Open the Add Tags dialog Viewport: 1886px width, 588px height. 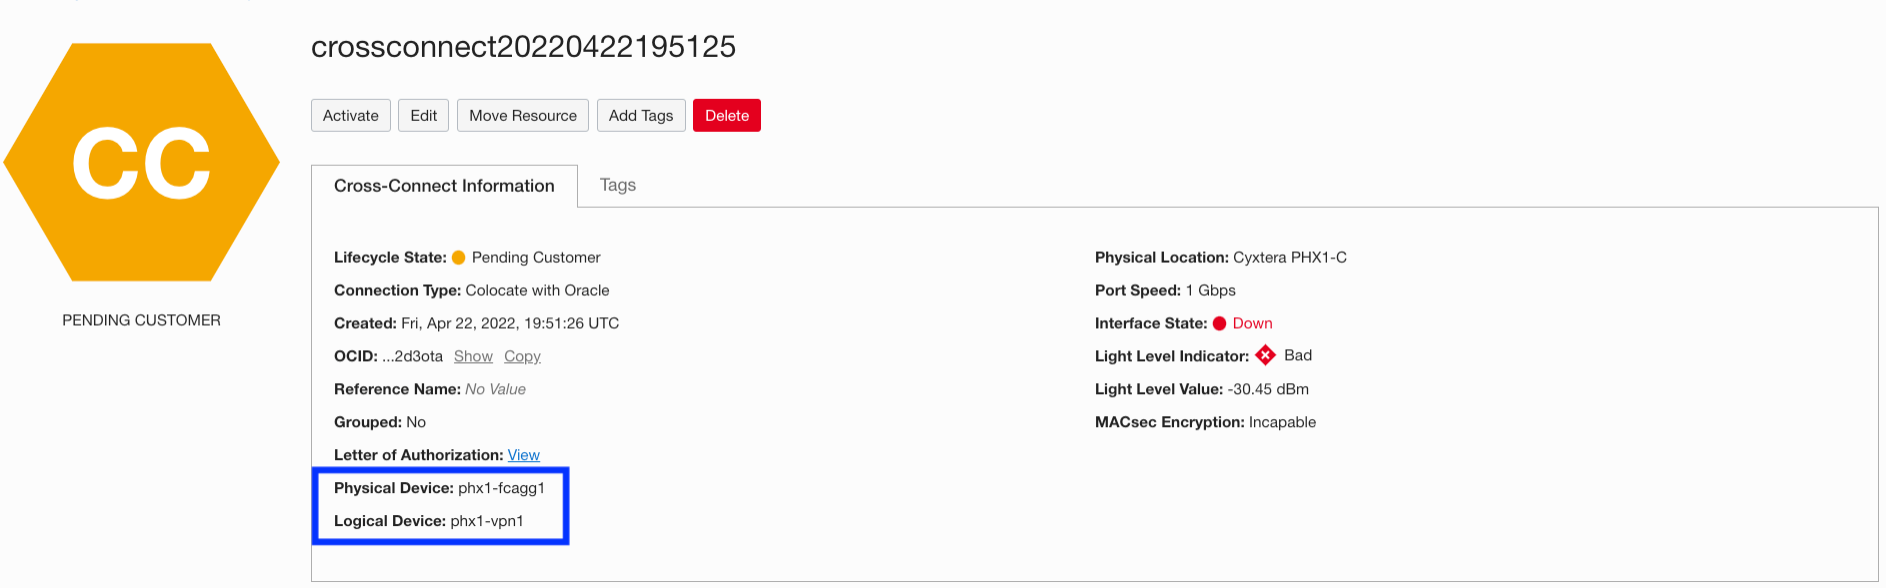point(641,116)
